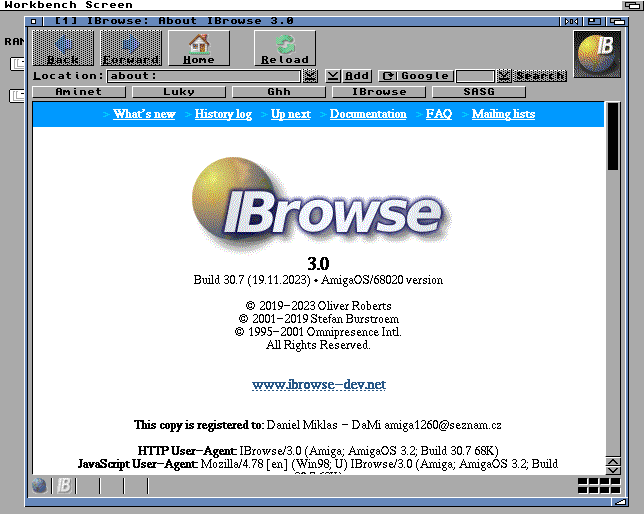The width and height of the screenshot is (644, 514).
Task: Open the search field history dropdown
Action: pos(504,76)
